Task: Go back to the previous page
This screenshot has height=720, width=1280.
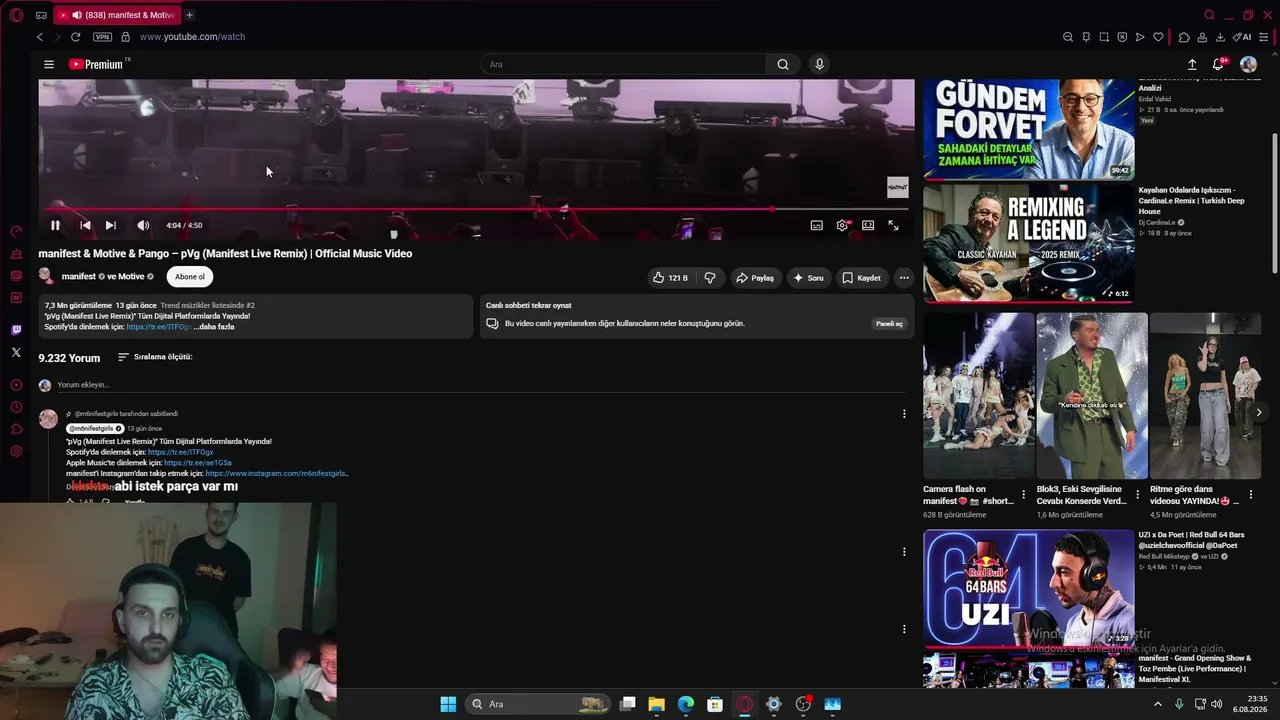Action: coord(40,37)
